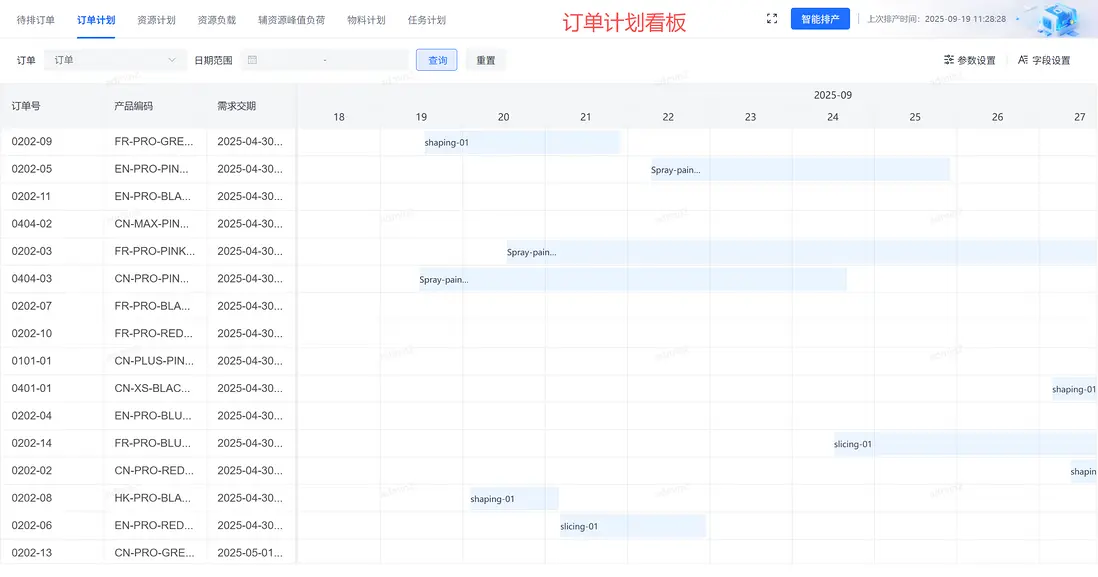Click the 智能排产 button
Screen dimensions: 1098x577
pyautogui.click(x=820, y=19)
